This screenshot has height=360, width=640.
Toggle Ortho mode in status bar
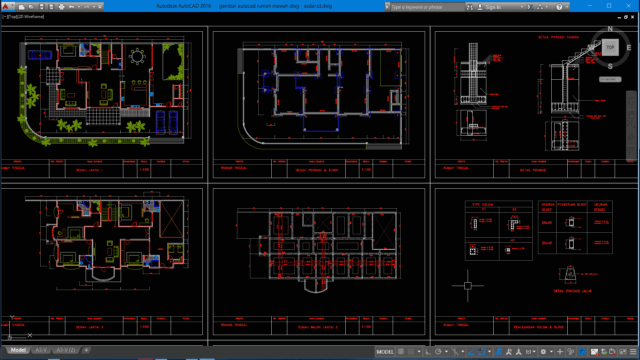428,351
